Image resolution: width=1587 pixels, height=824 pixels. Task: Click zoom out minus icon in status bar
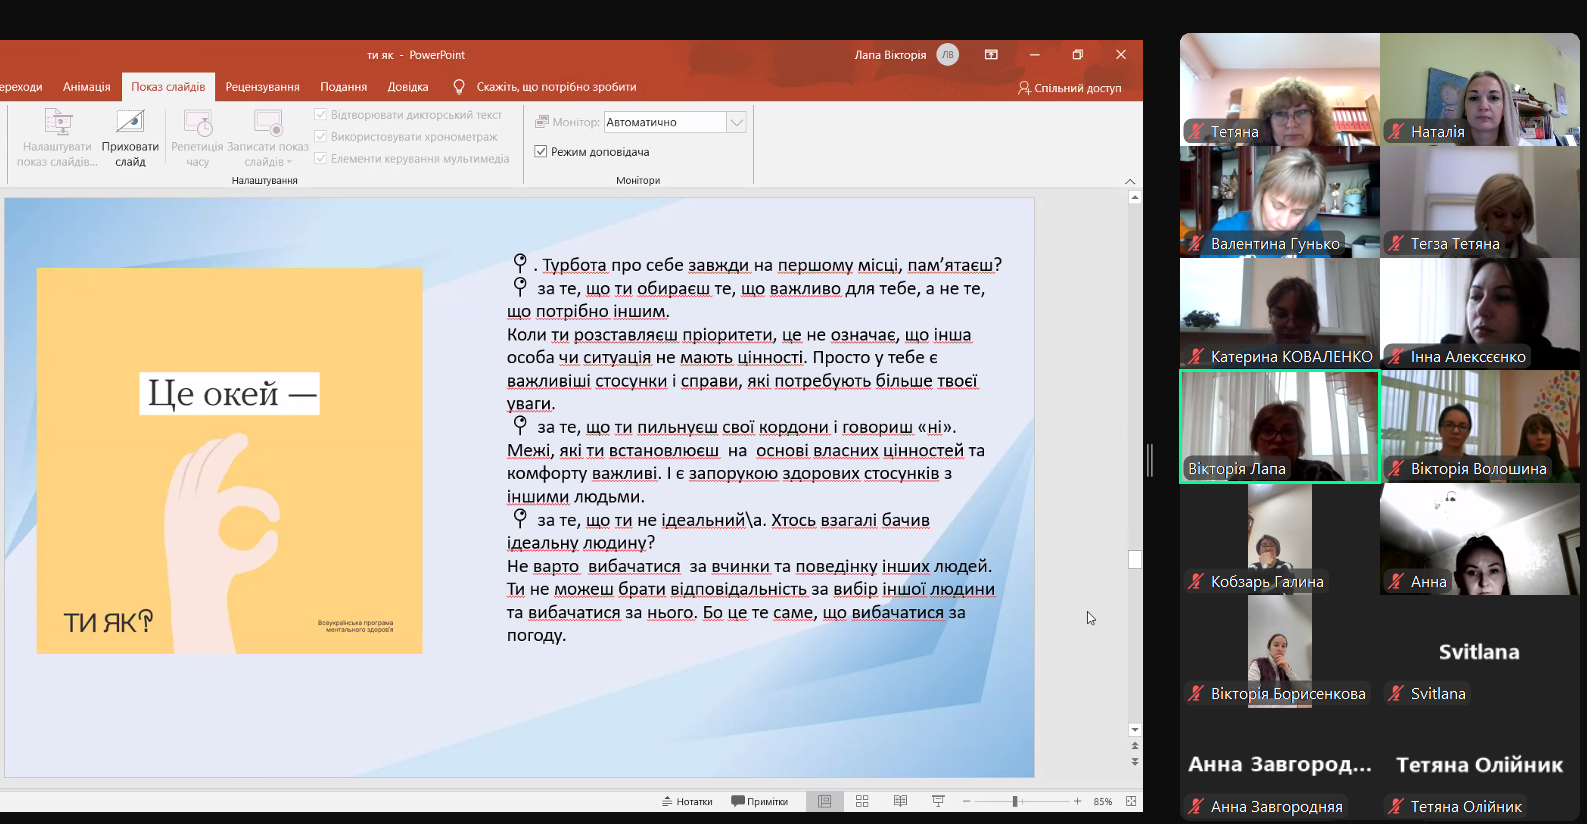966,801
